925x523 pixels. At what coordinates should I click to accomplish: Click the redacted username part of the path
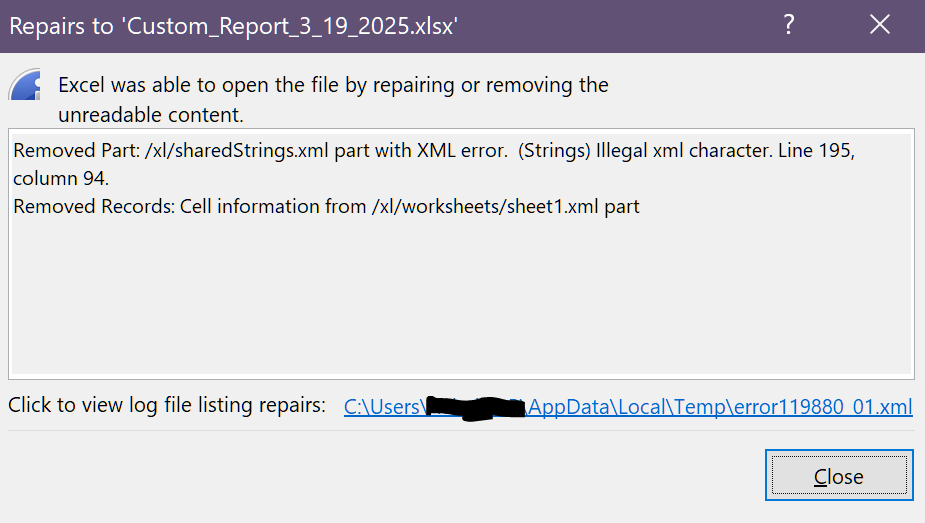475,408
